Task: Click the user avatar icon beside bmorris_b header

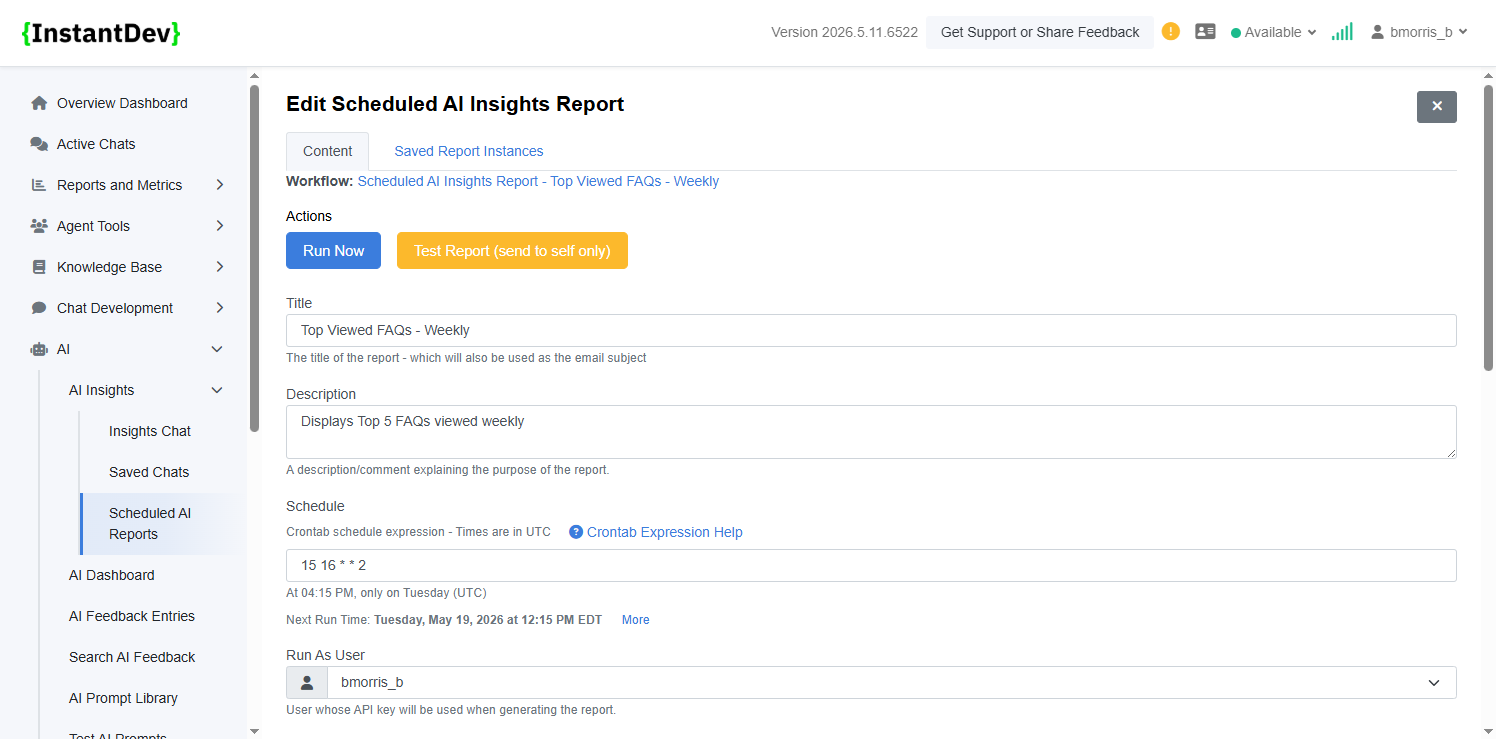Action: coord(1378,32)
